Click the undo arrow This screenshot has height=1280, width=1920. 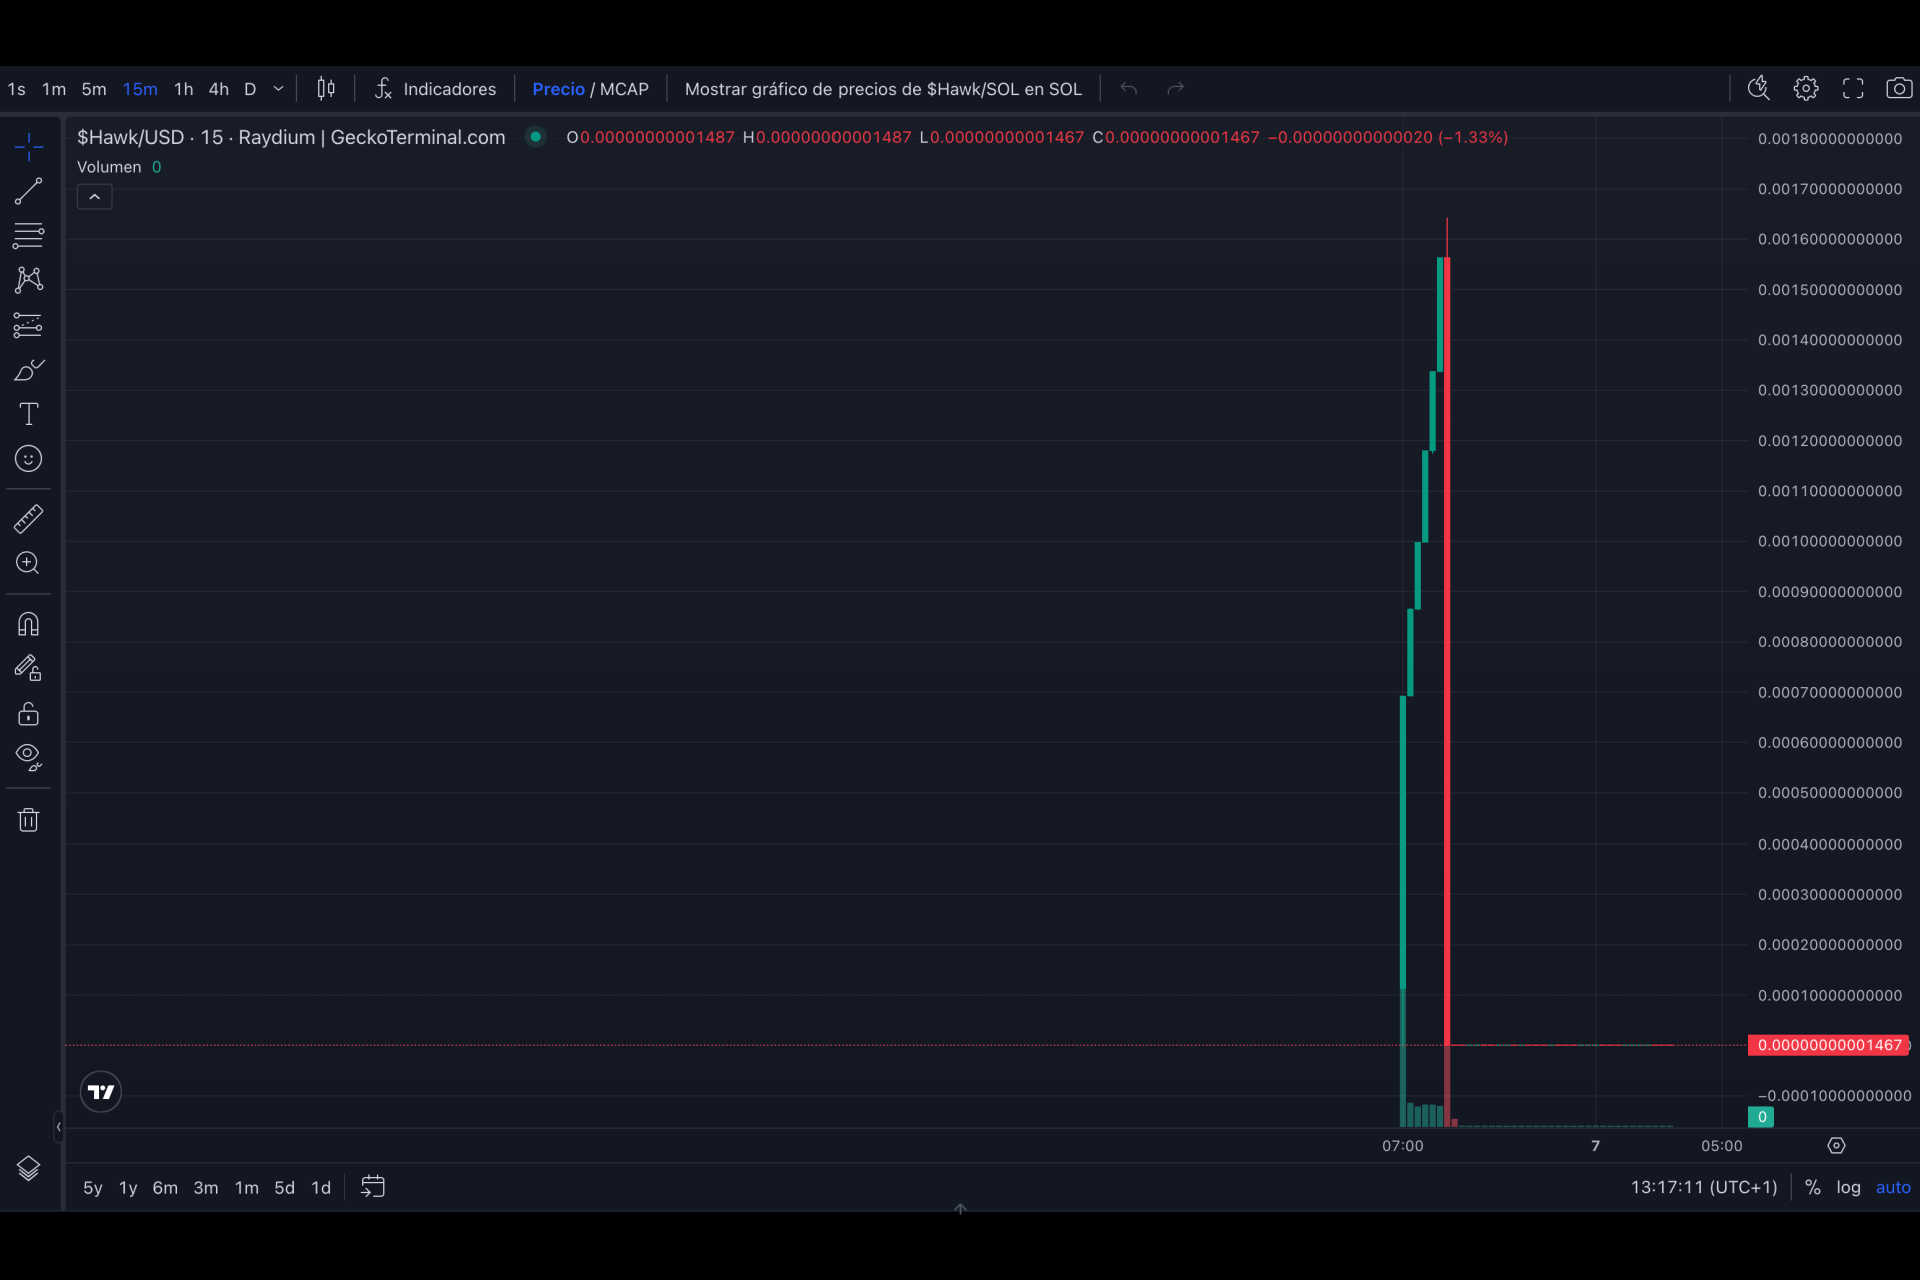(x=1129, y=89)
